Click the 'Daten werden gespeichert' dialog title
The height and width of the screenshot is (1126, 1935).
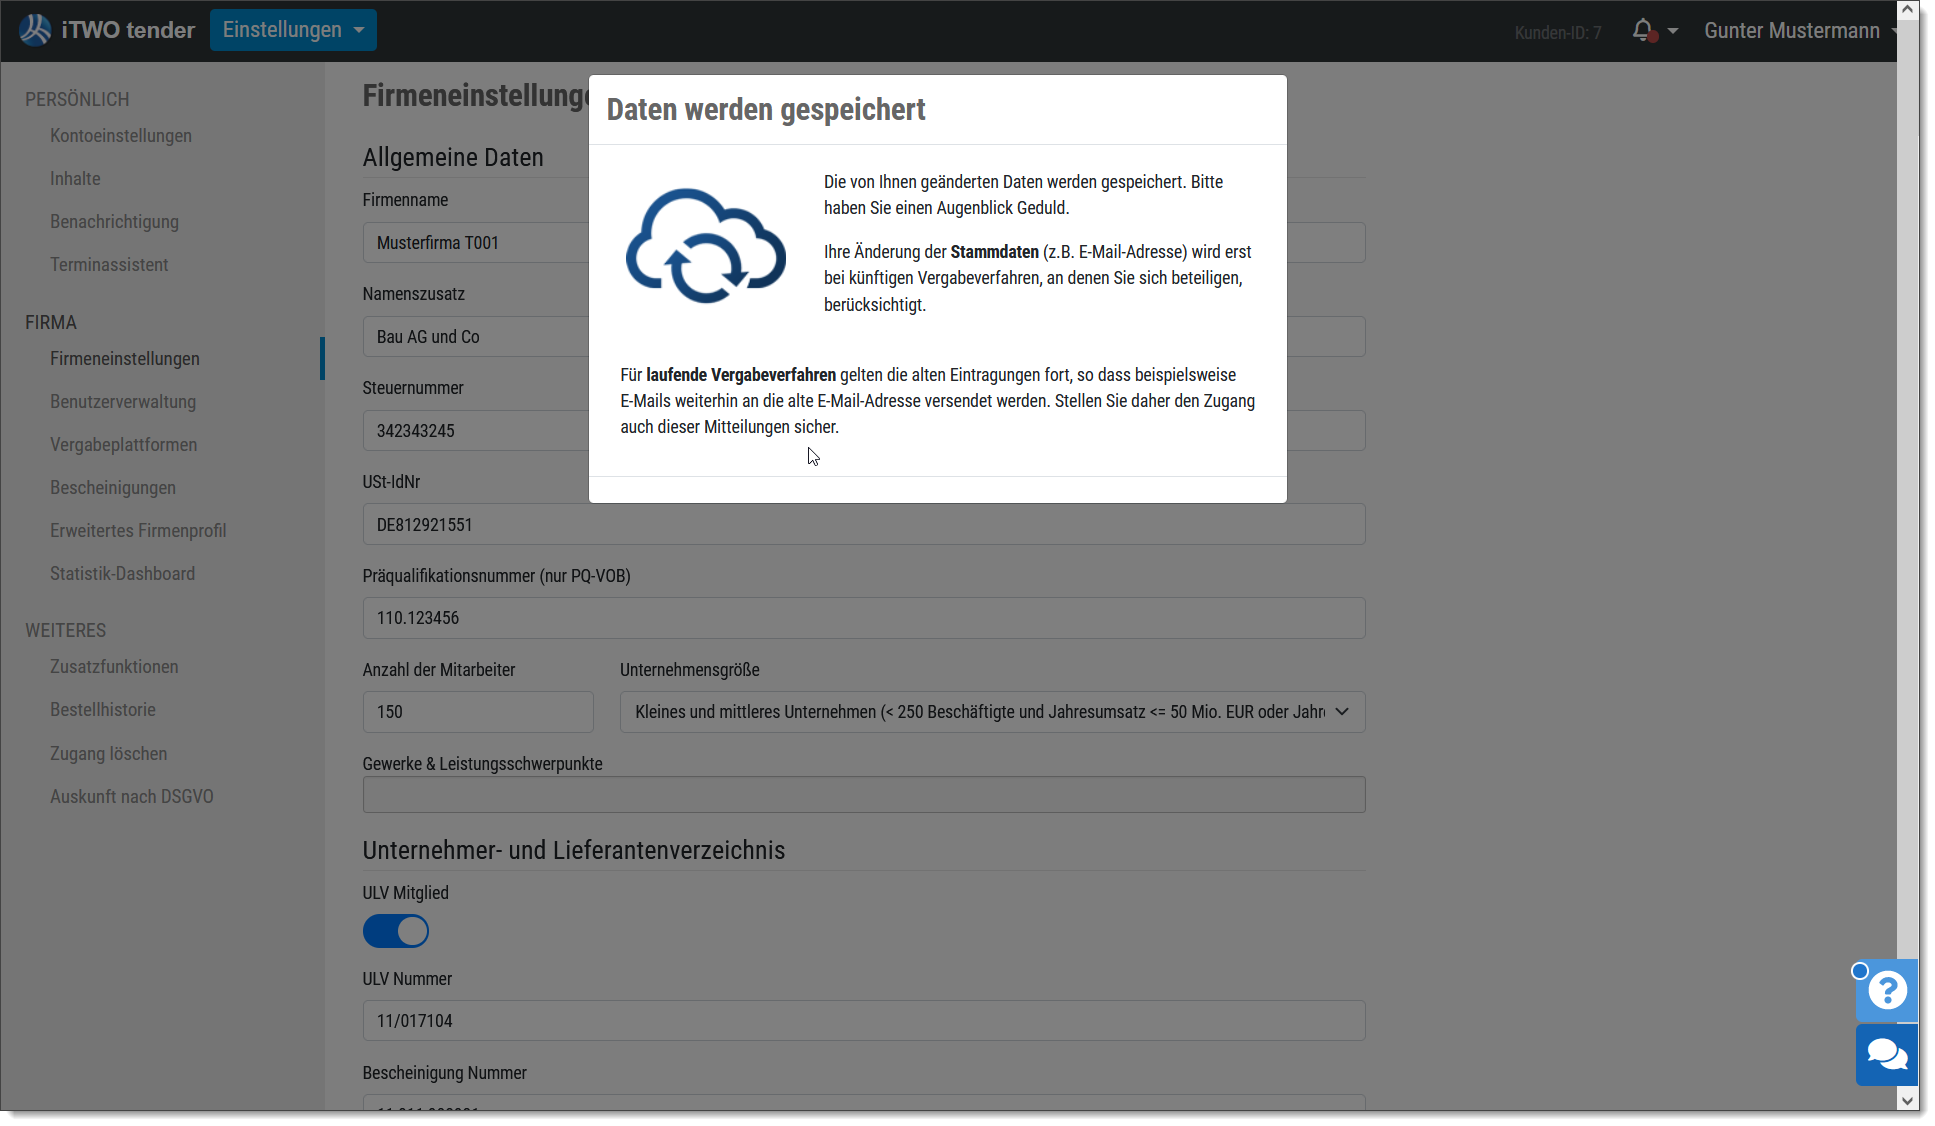coord(766,109)
